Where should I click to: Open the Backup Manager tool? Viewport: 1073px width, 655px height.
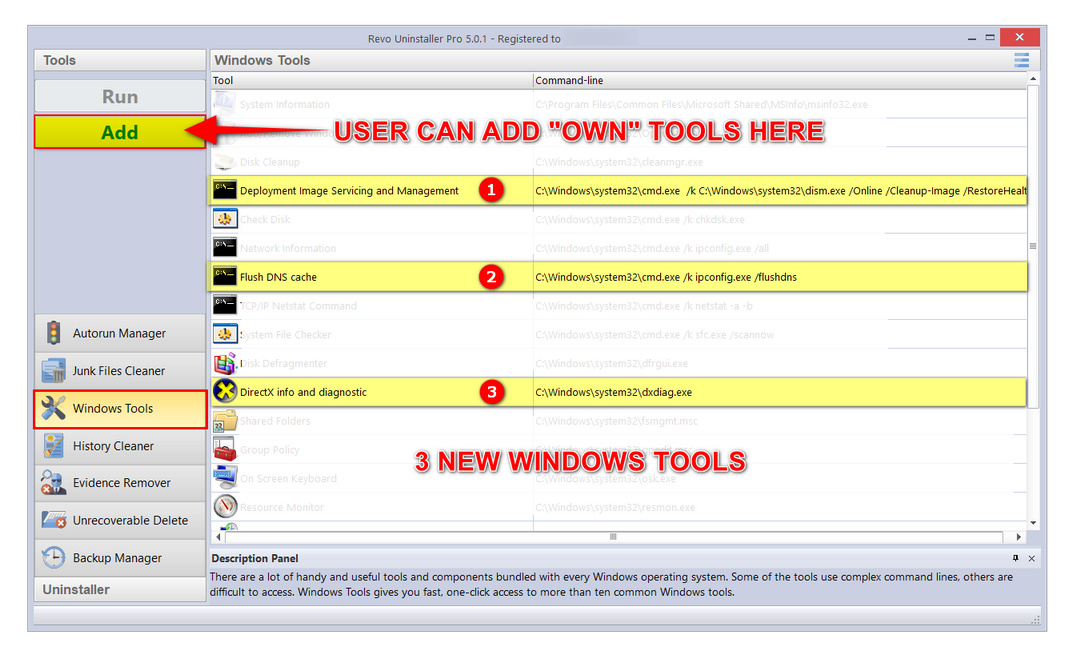(120, 558)
